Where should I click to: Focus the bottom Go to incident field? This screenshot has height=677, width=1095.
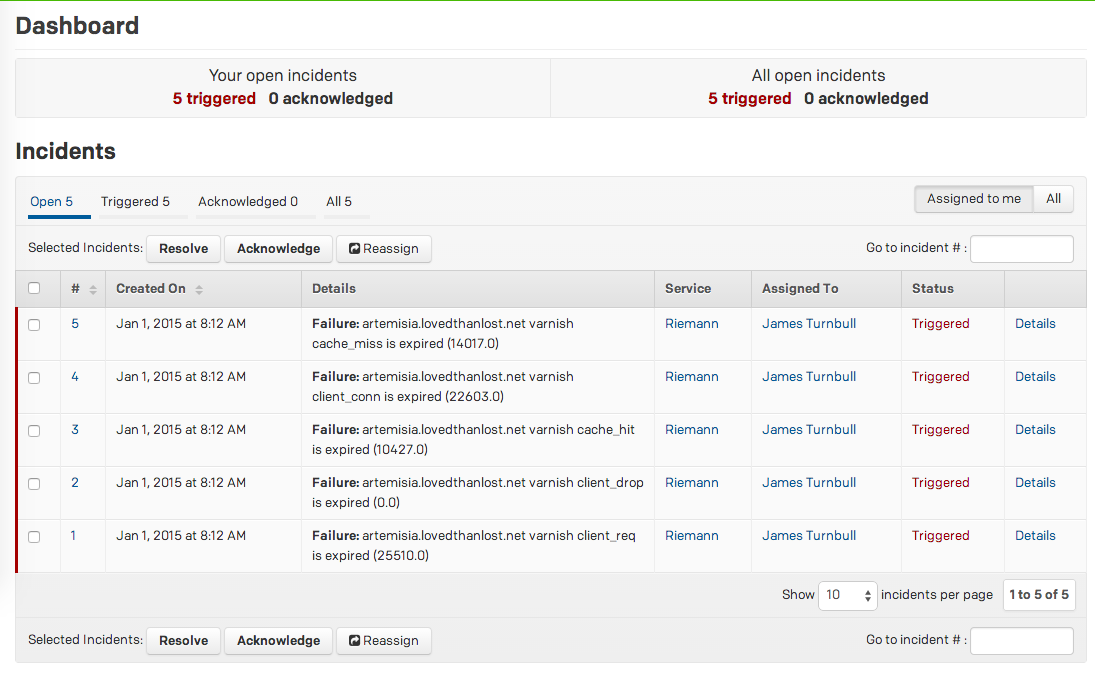1022,641
